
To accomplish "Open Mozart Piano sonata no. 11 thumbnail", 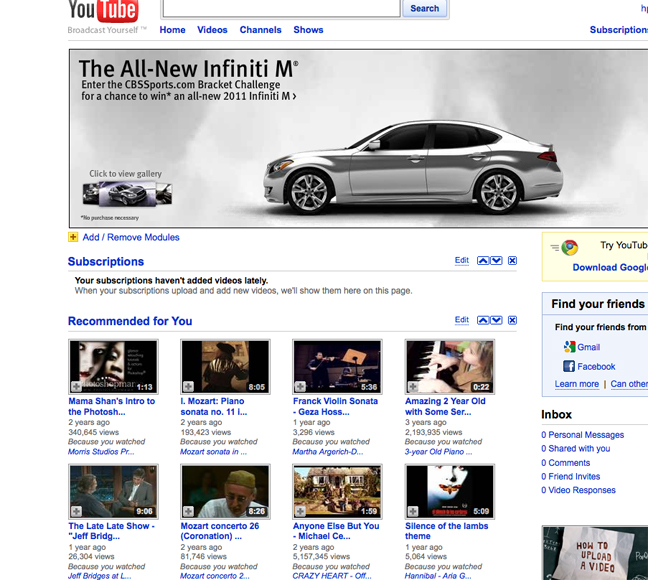I will coord(225,367).
